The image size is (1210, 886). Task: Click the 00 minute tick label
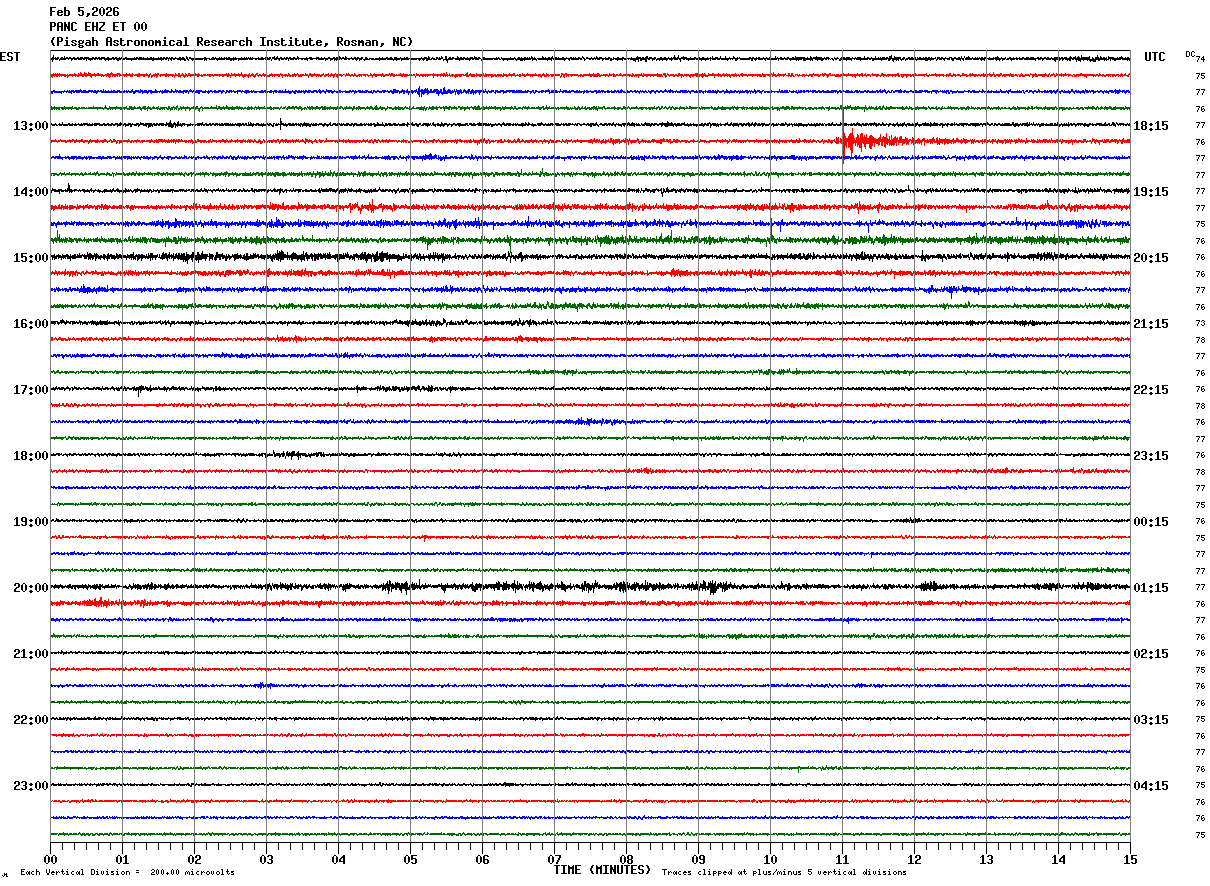[x=50, y=859]
